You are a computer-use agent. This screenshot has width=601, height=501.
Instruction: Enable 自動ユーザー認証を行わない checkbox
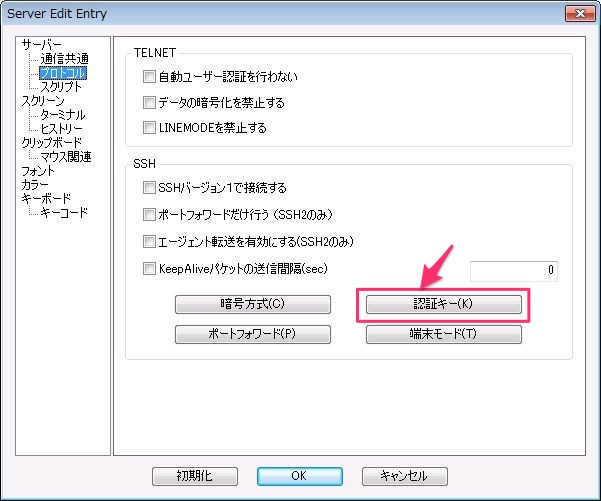coord(150,76)
